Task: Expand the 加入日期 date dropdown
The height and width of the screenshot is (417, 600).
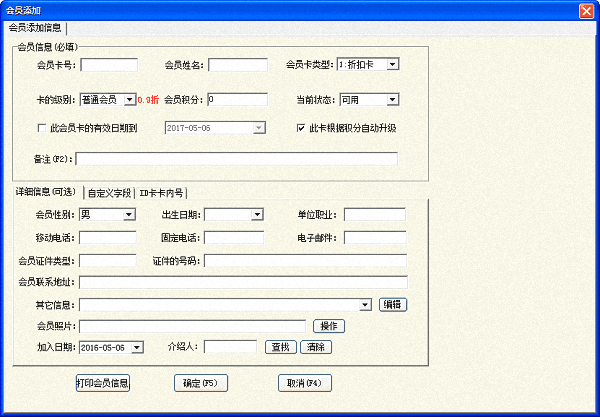Action: coord(137,347)
